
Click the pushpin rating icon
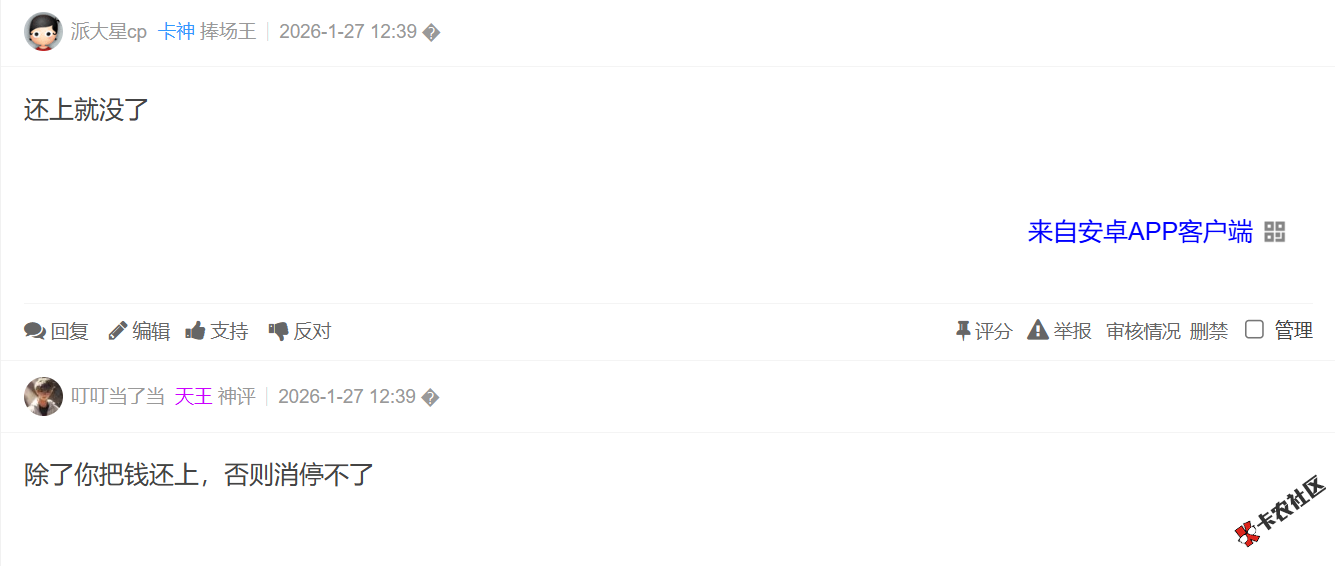tap(963, 331)
